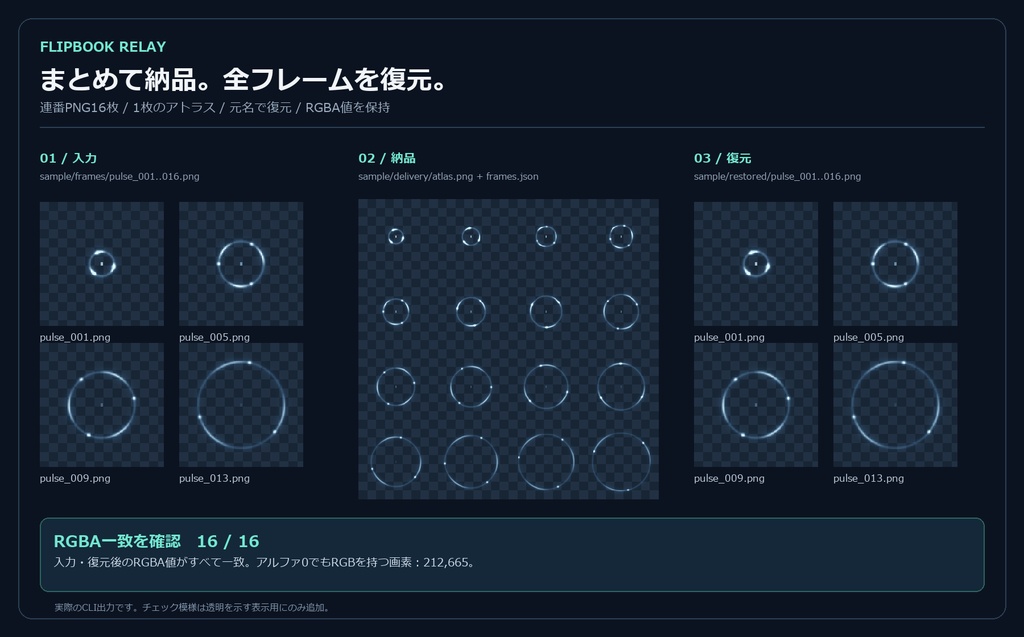Click the path sample/frames/pulse_001..016.png
Image resolution: width=1024 pixels, height=637 pixels.
tap(120, 176)
